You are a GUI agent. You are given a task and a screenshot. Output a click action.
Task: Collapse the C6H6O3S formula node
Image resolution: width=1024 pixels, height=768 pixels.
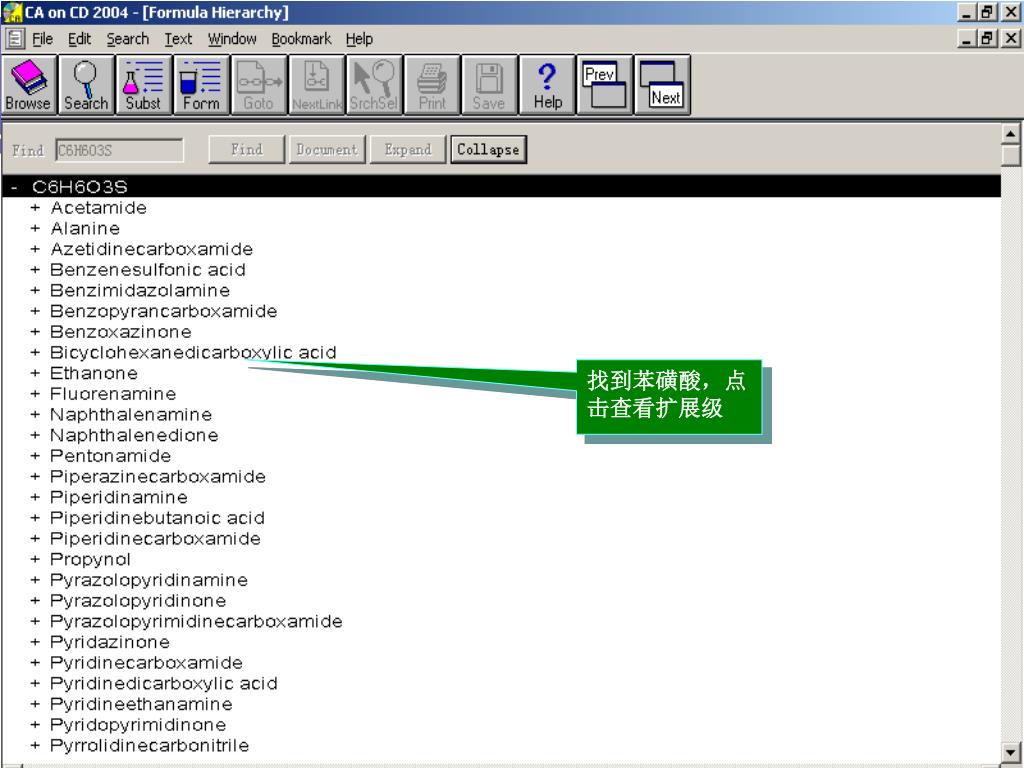pos(14,187)
